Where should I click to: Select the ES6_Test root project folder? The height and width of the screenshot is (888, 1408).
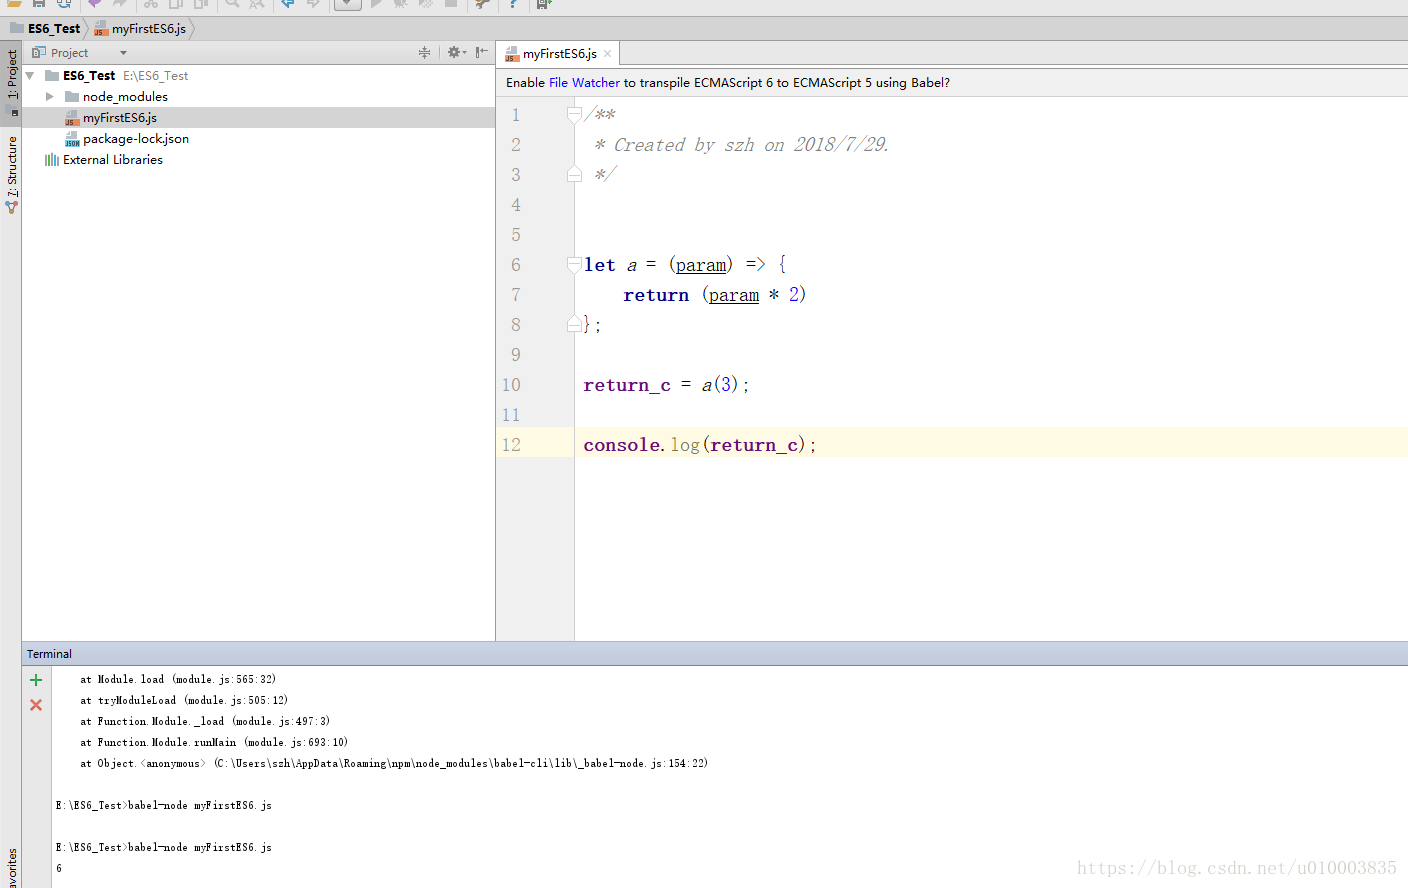[x=89, y=76]
